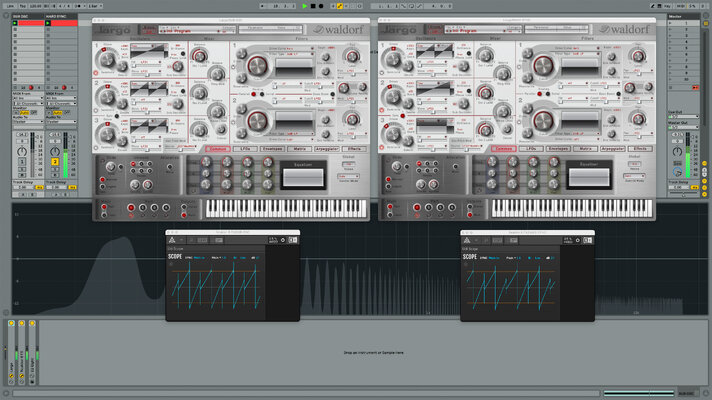Click right Largo Filter 1 cutoff knob
712x400 pixels.
(x=543, y=65)
